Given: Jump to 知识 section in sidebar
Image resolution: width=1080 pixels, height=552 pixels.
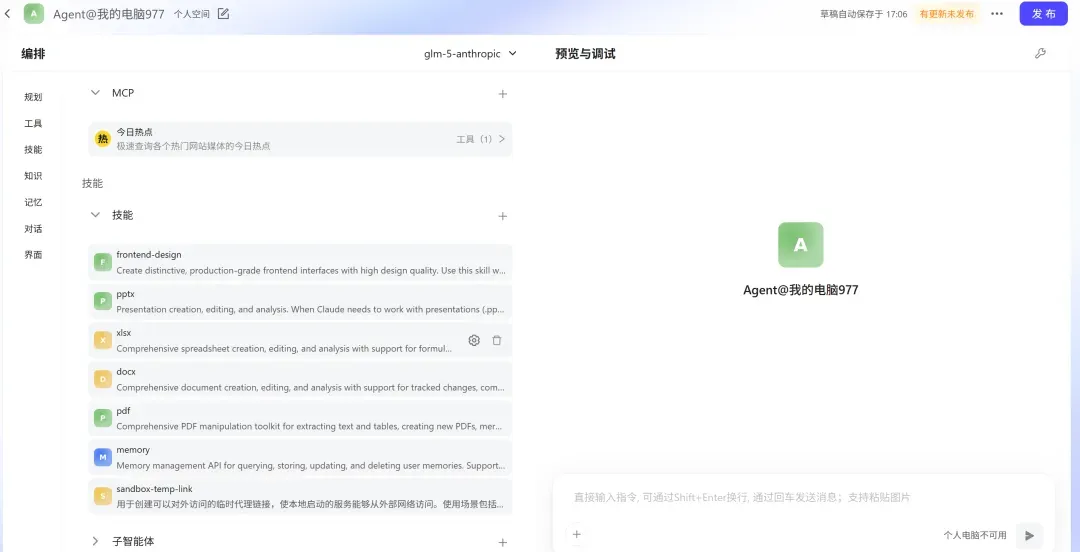Looking at the screenshot, I should [33, 176].
